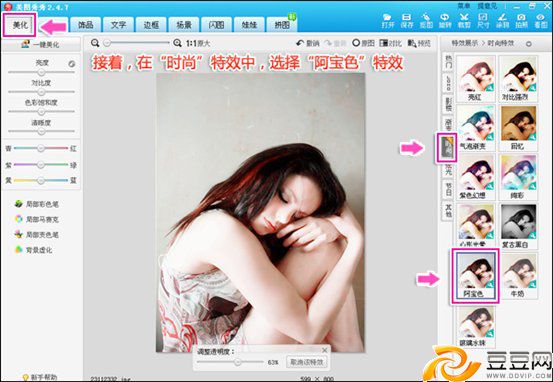Open the 娃娃 tab
The image size is (553, 382).
tap(249, 25)
